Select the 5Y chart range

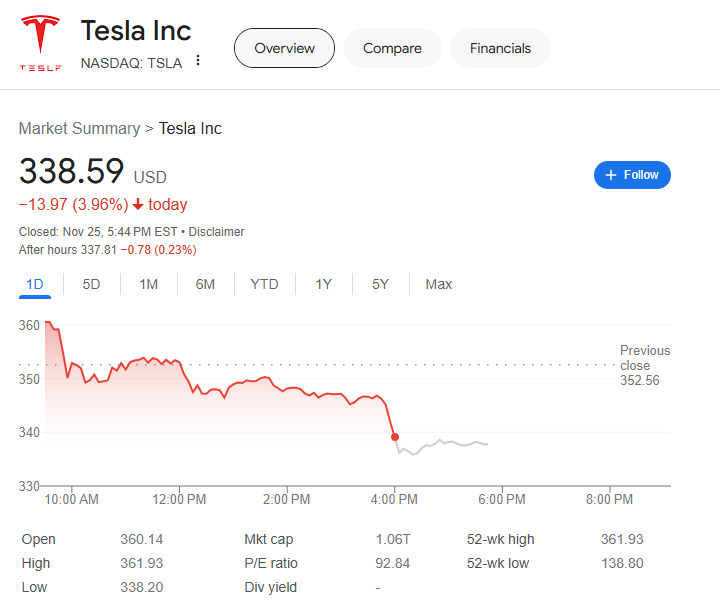pyautogui.click(x=380, y=284)
